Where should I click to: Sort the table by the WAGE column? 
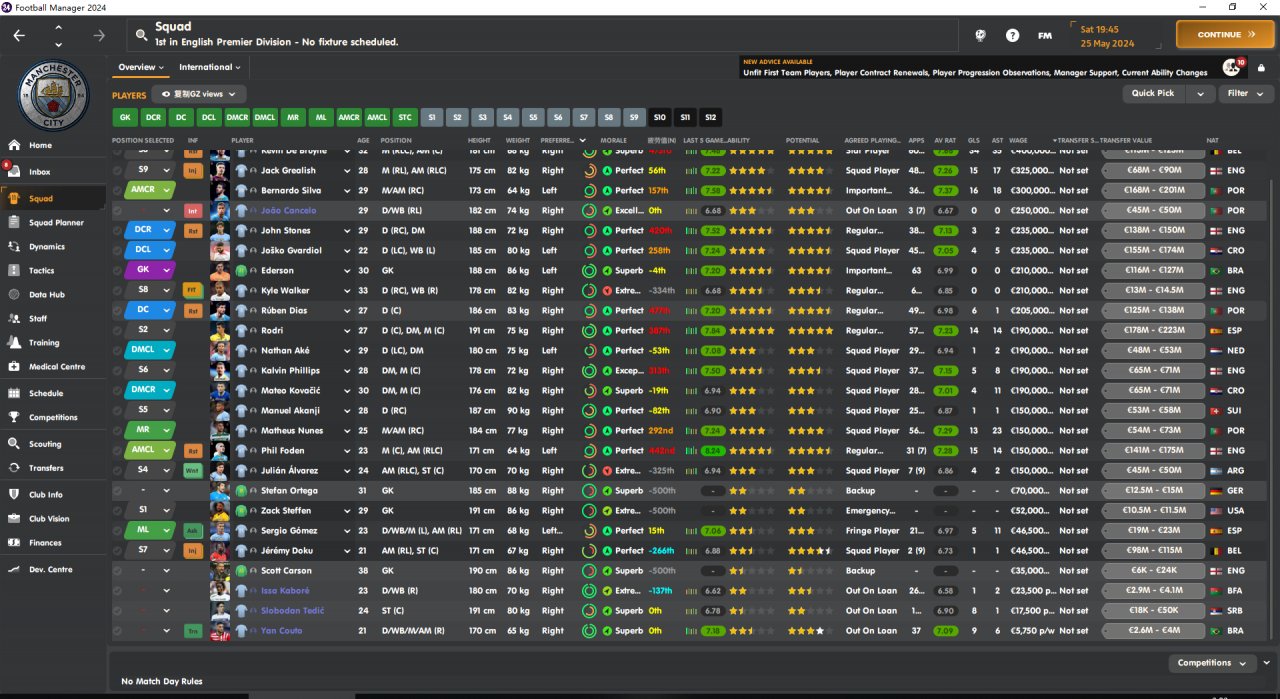point(1018,141)
